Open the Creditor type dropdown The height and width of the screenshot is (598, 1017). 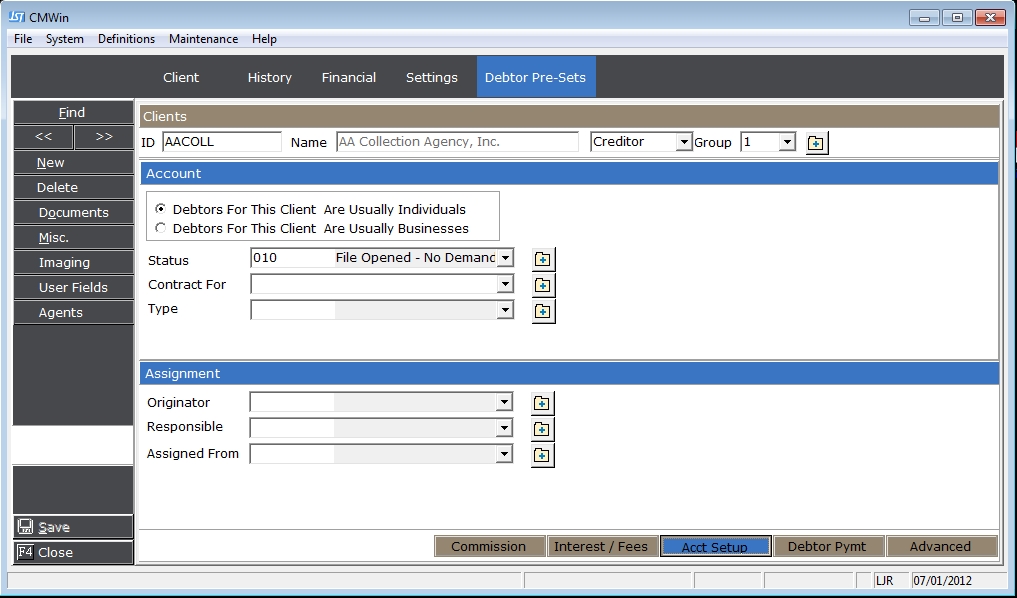coord(684,143)
